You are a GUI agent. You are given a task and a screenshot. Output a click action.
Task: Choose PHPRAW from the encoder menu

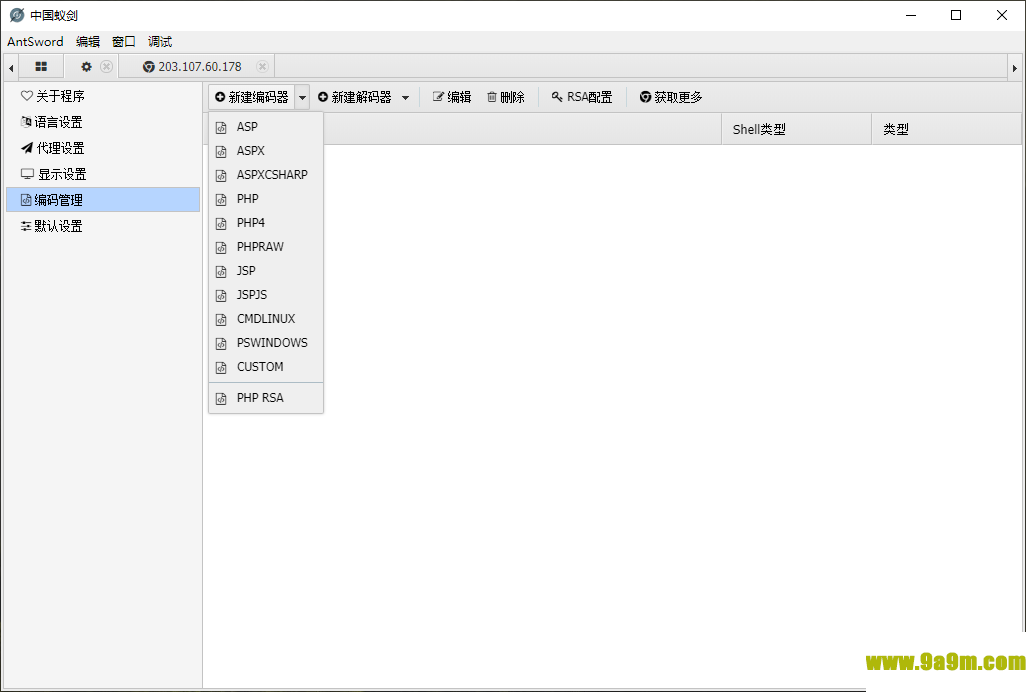pyautogui.click(x=266, y=247)
